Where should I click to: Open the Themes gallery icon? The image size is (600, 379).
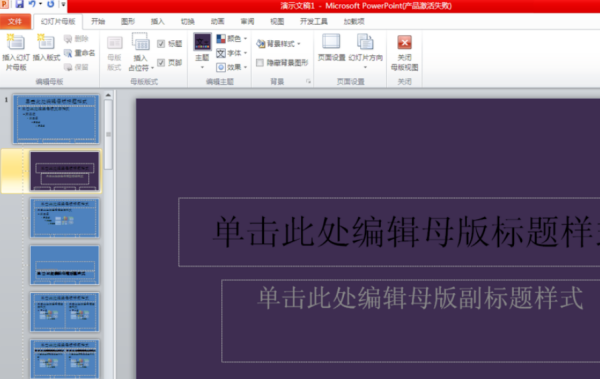coord(202,42)
